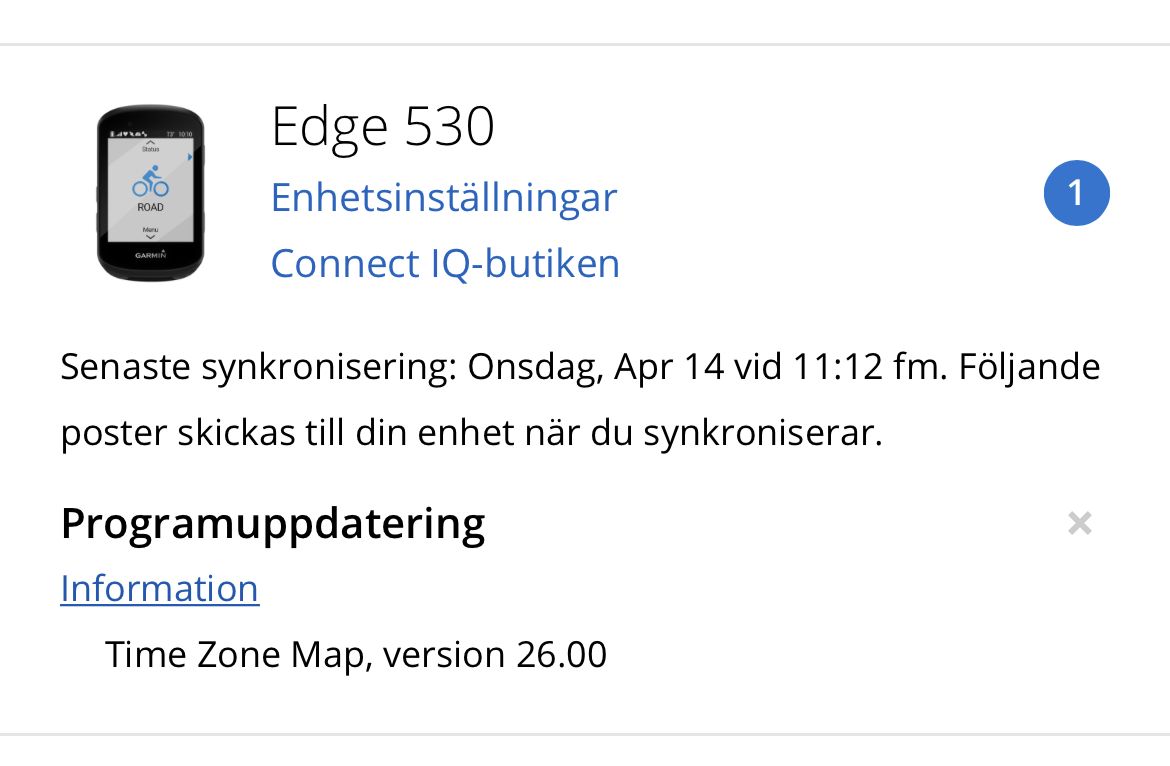Click the blue notification badge showing 1
The height and width of the screenshot is (766, 1170).
click(x=1076, y=192)
